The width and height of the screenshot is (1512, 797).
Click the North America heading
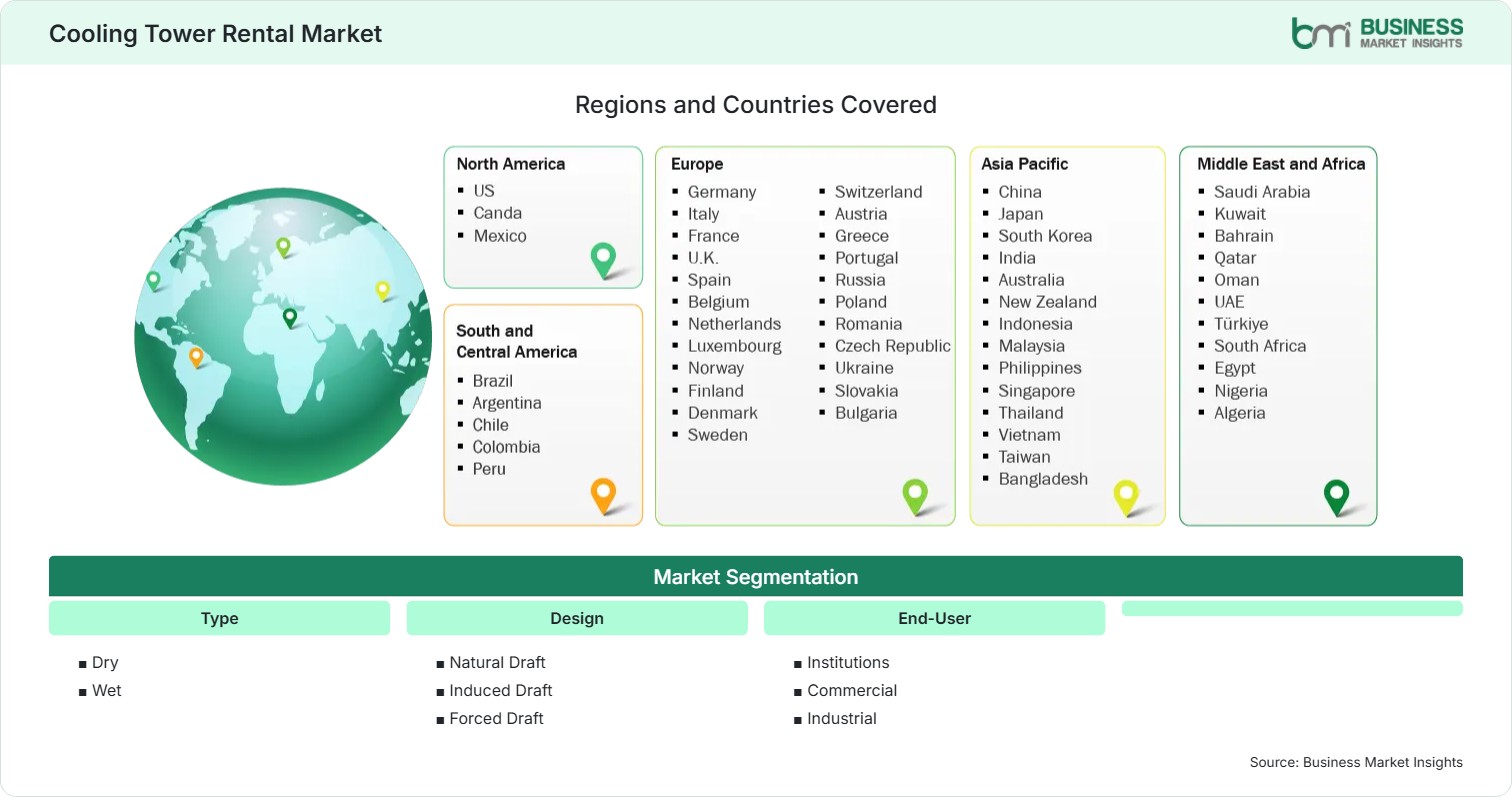(511, 164)
